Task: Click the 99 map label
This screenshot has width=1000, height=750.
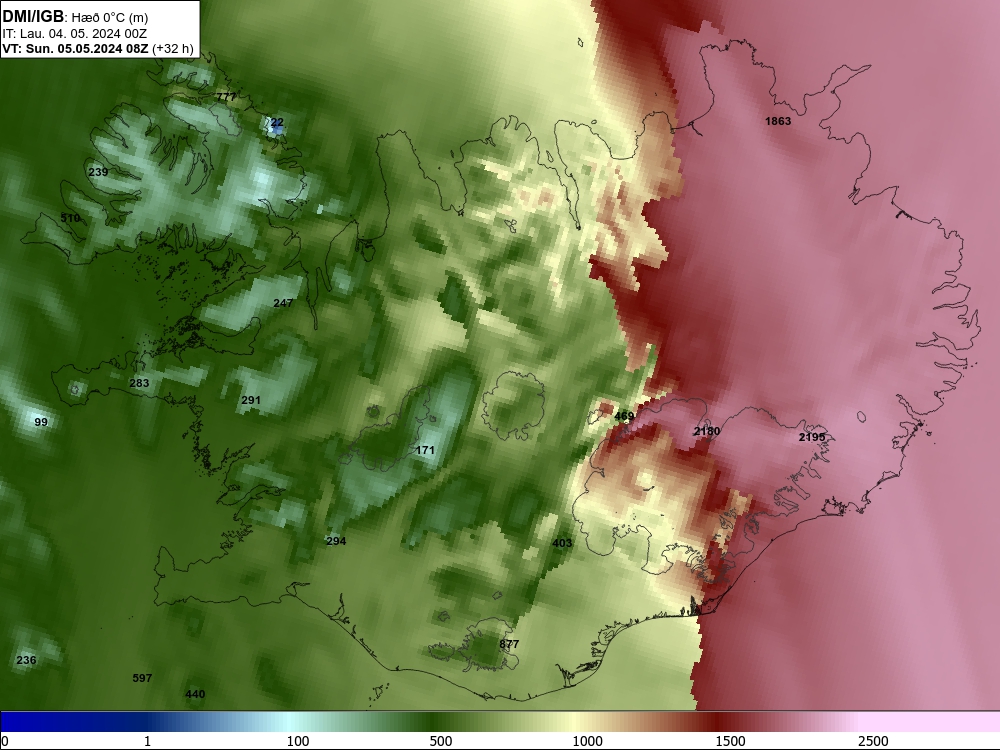Action: (41, 422)
